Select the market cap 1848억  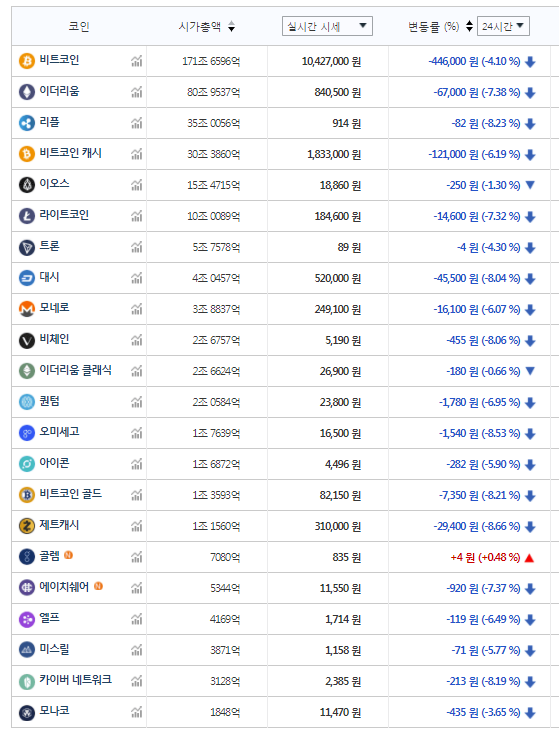(225, 712)
